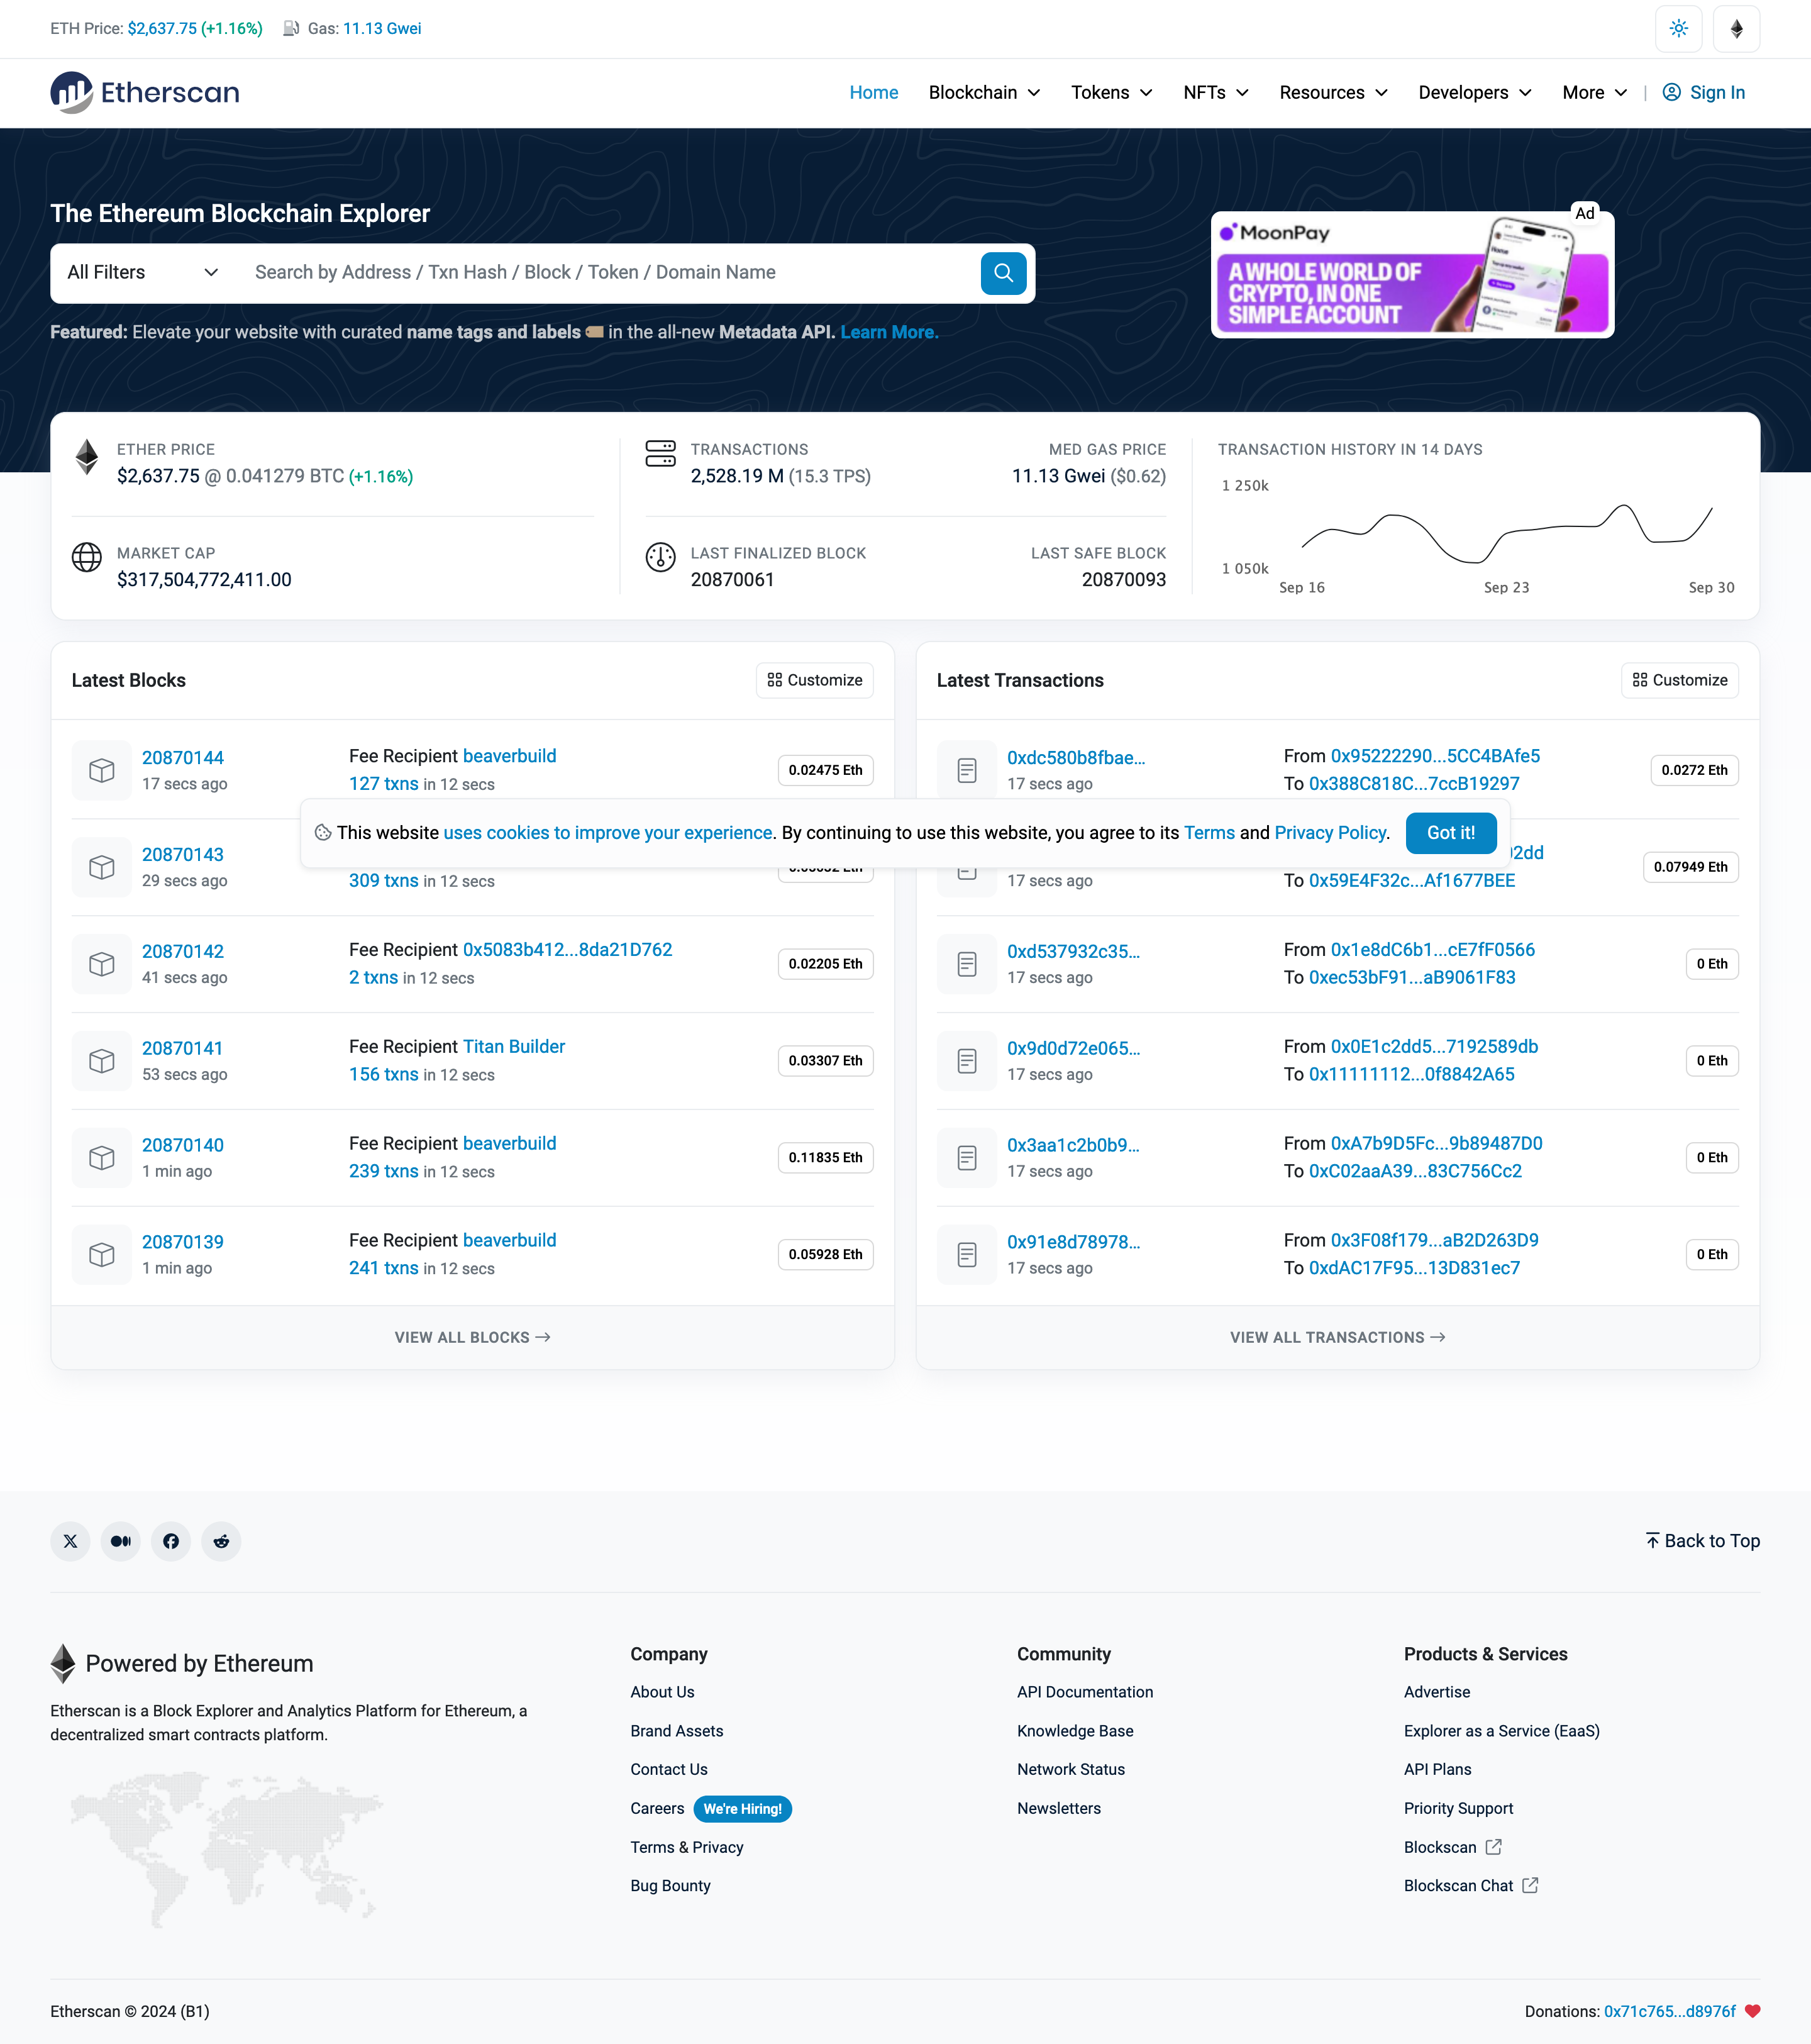Click the transactions icon
Viewport: 1811px width, 2044px height.
pos(661,458)
